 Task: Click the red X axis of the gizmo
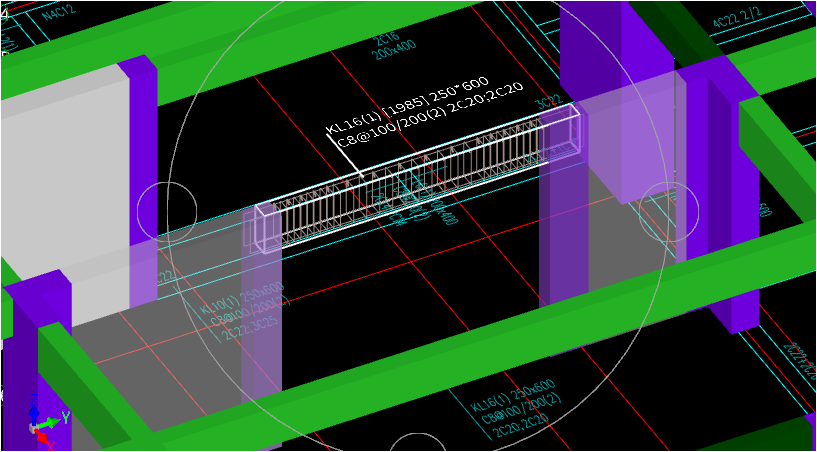[x=44, y=438]
